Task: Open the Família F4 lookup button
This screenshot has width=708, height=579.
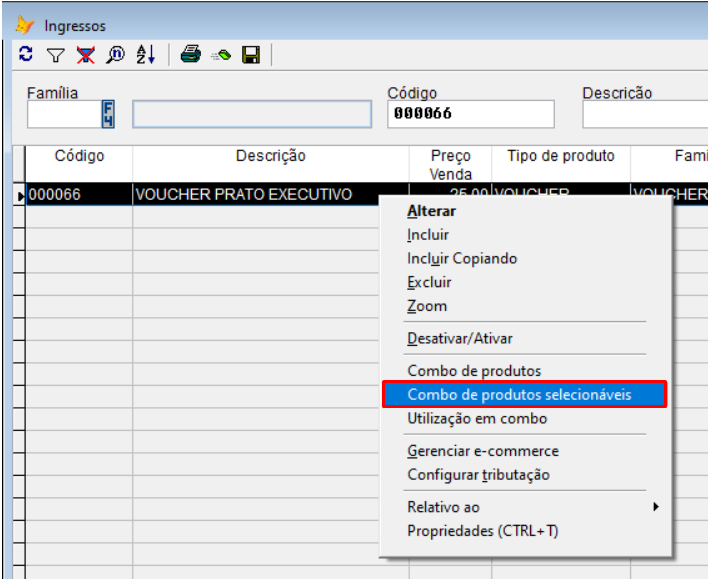Action: pyautogui.click(x=109, y=115)
